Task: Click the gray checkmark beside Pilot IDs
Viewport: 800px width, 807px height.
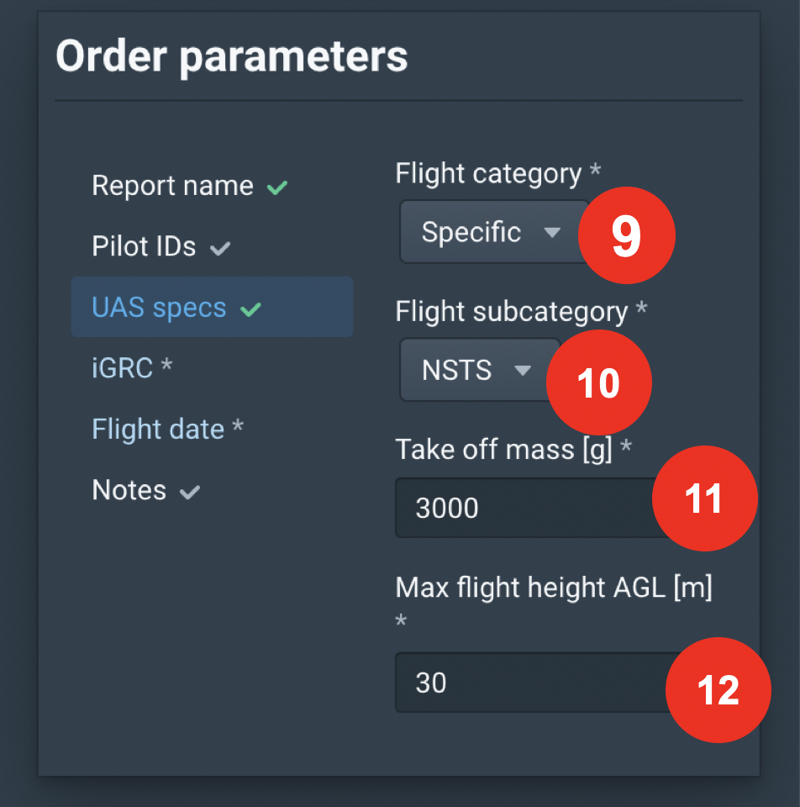Action: pos(220,248)
